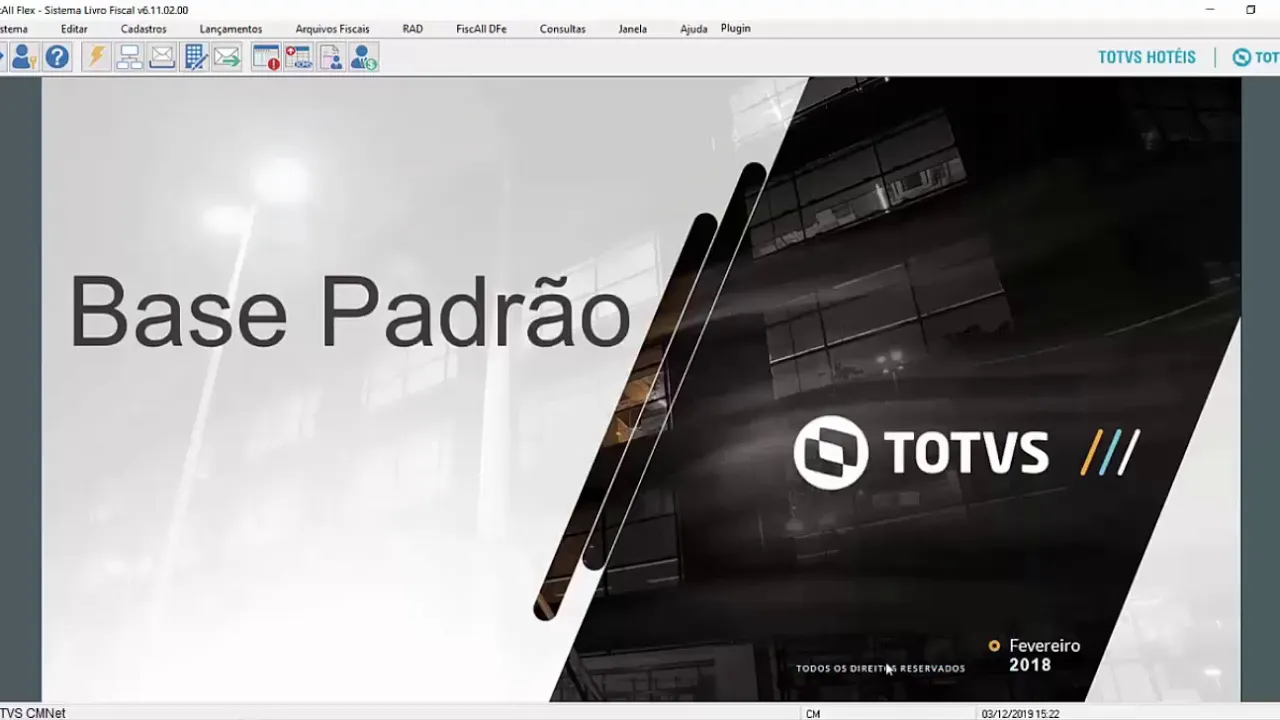Open the blue question mark help icon
1280x720 pixels.
pos(58,57)
